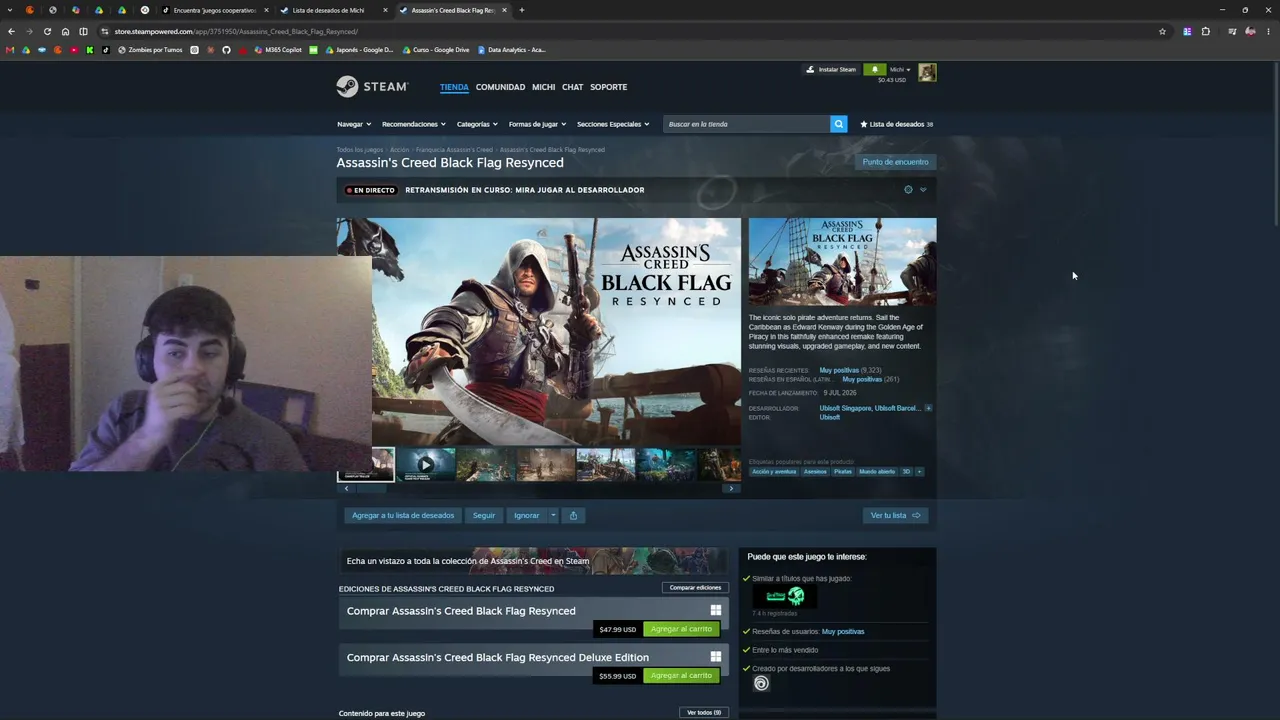Image resolution: width=1280 pixels, height=720 pixels.
Task: Click the browser address bar URL
Action: point(236,32)
